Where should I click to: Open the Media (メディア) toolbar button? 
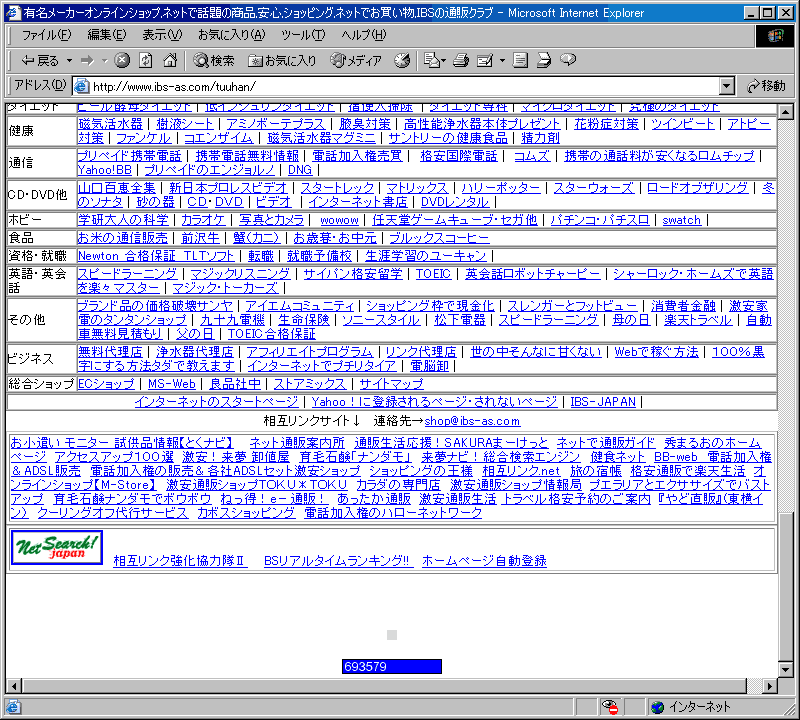pos(356,61)
